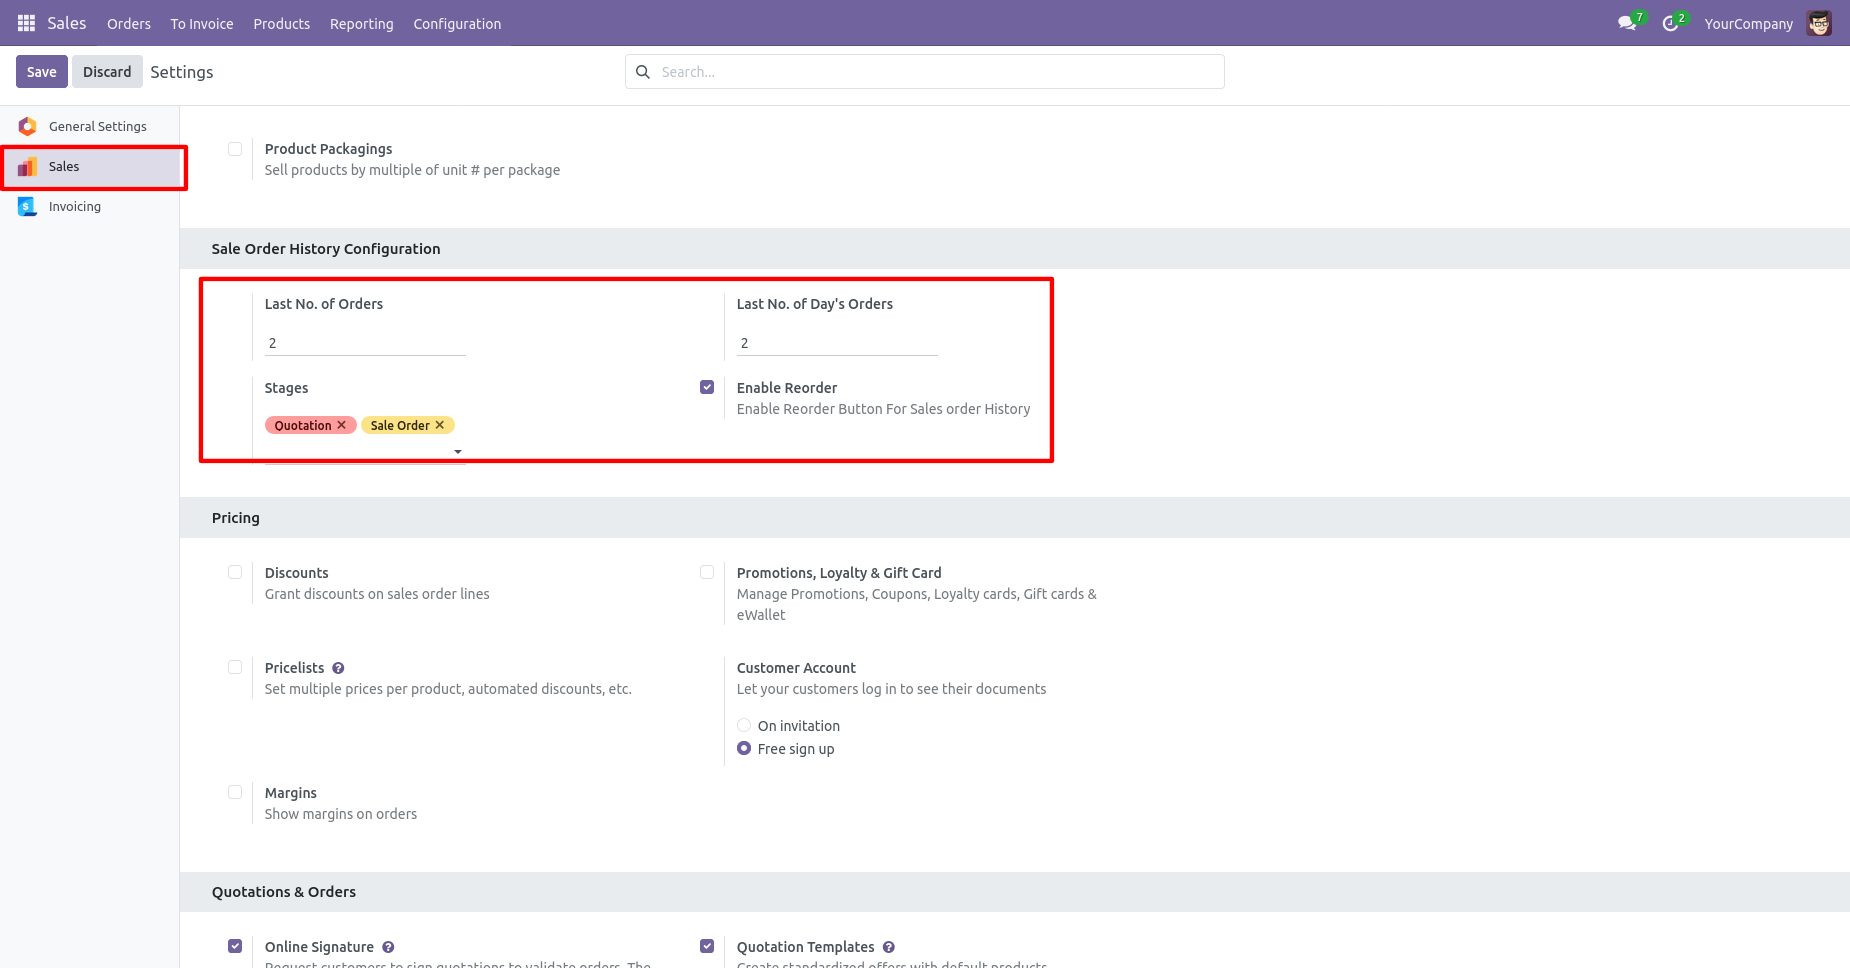The height and width of the screenshot is (968, 1850).
Task: Open the activities clock icon
Action: 1670,23
